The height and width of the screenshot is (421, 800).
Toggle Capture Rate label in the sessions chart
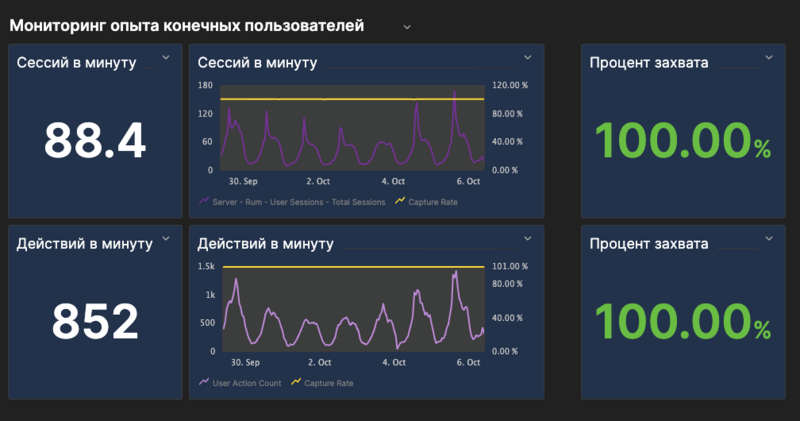tap(432, 202)
